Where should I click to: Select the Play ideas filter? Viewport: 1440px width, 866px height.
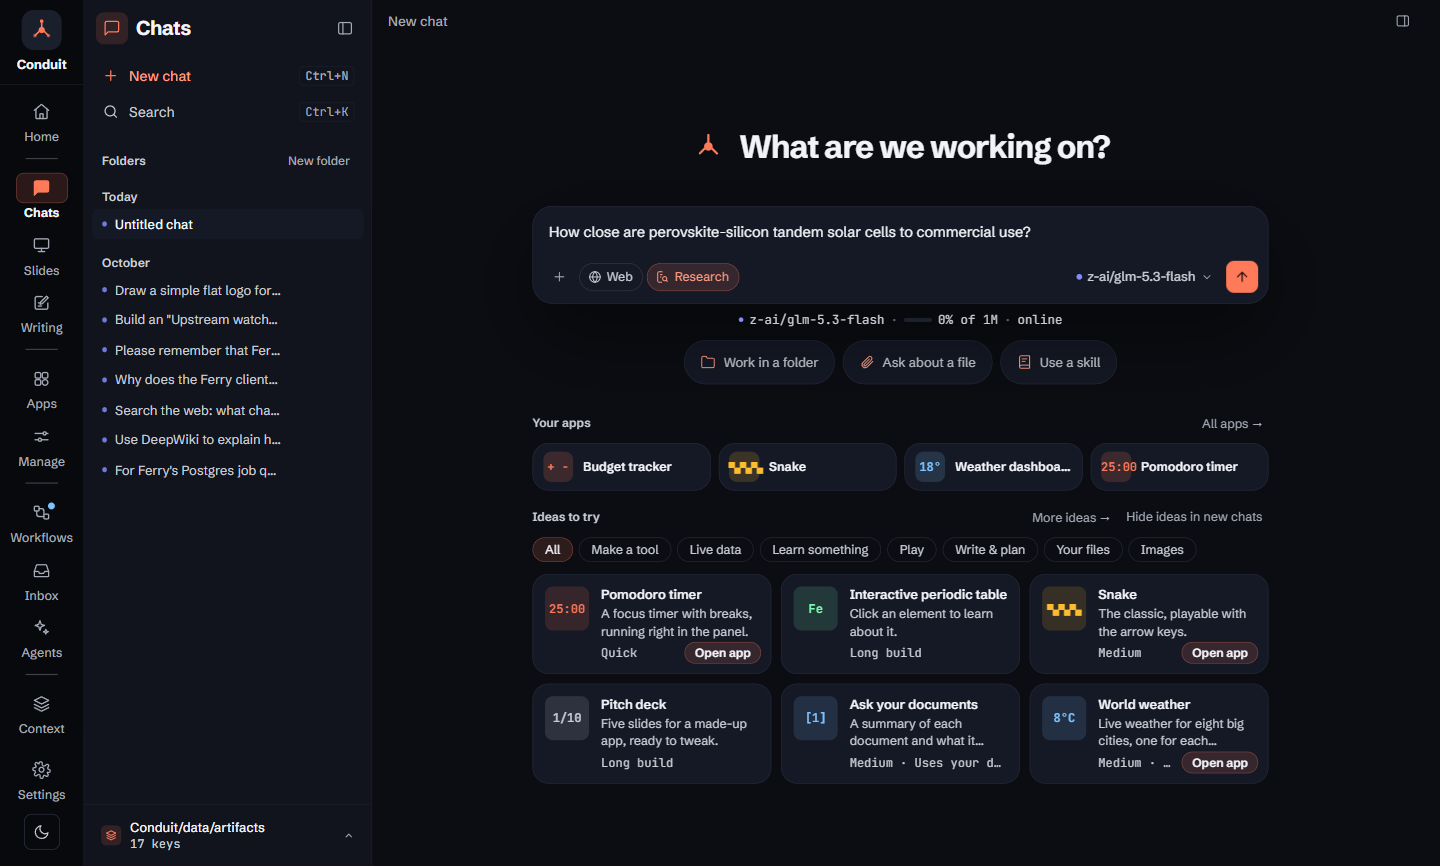pos(911,550)
